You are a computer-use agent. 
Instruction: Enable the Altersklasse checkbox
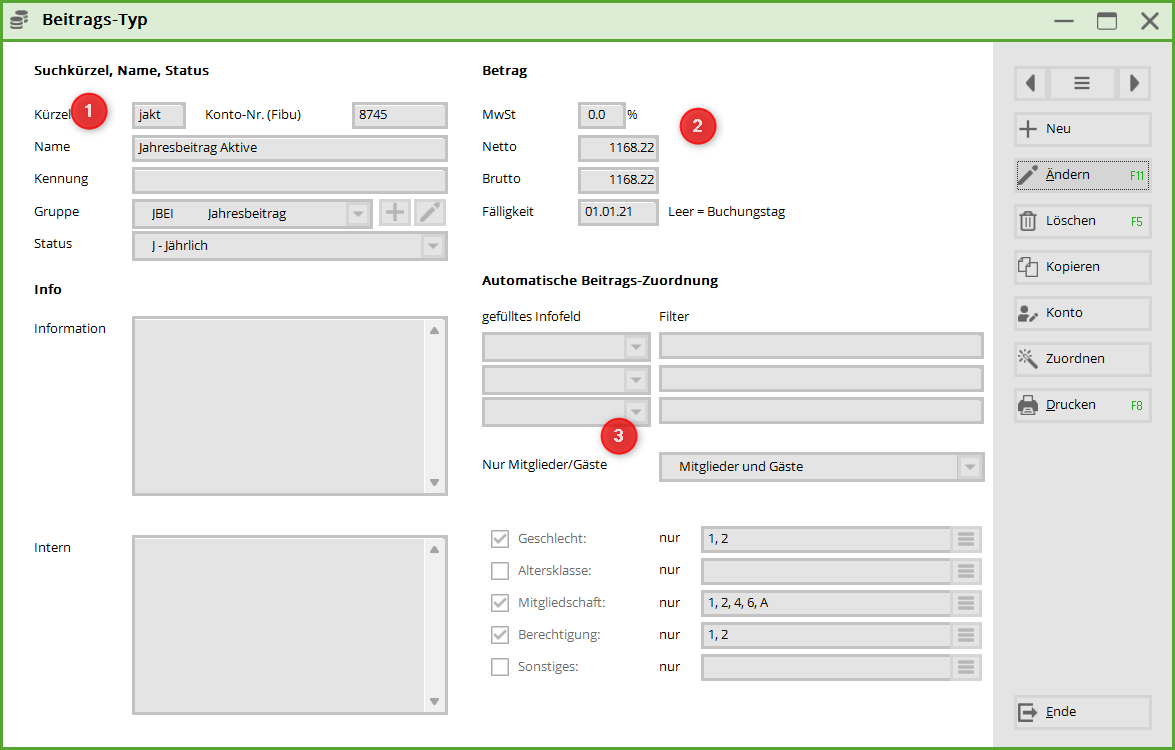pyautogui.click(x=500, y=571)
